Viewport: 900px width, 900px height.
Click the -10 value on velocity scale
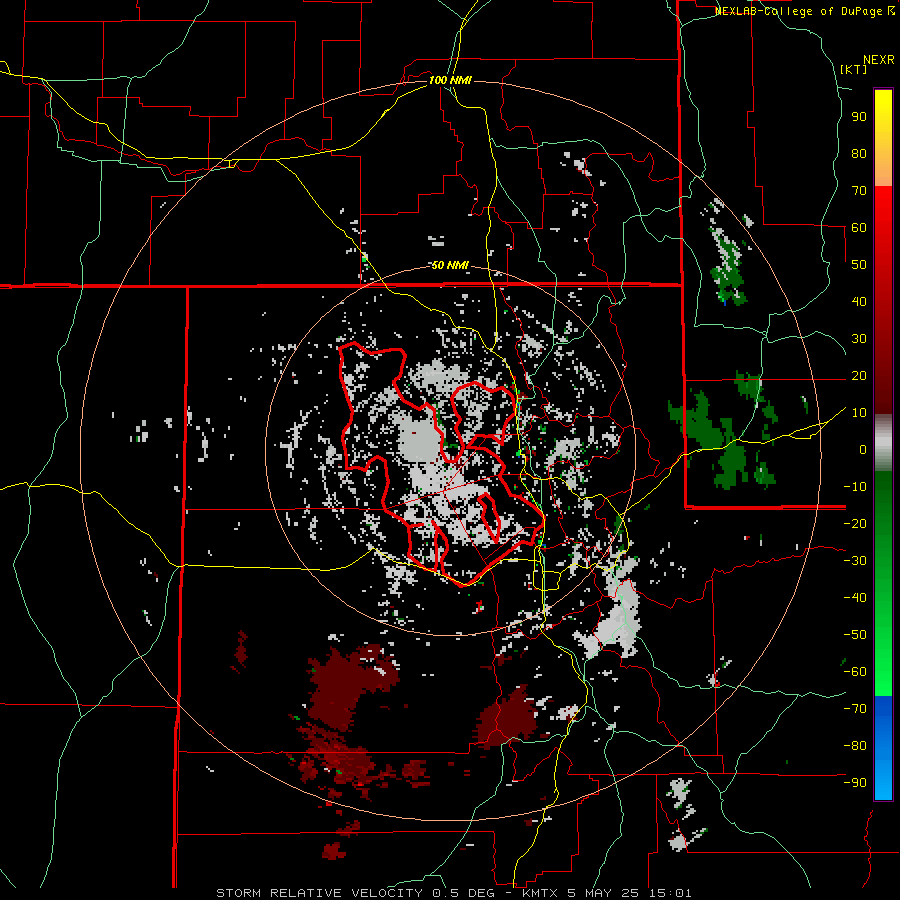(855, 487)
